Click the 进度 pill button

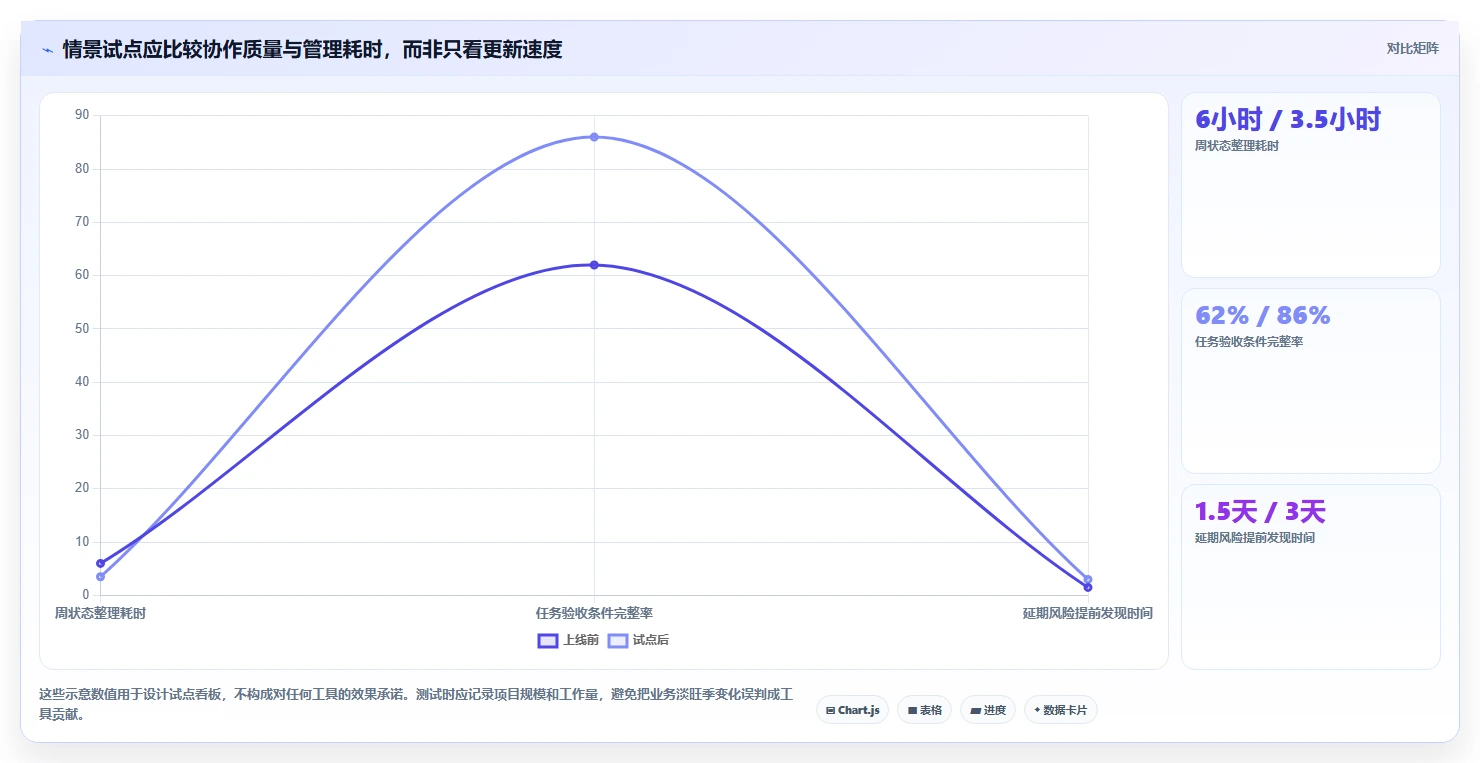988,710
